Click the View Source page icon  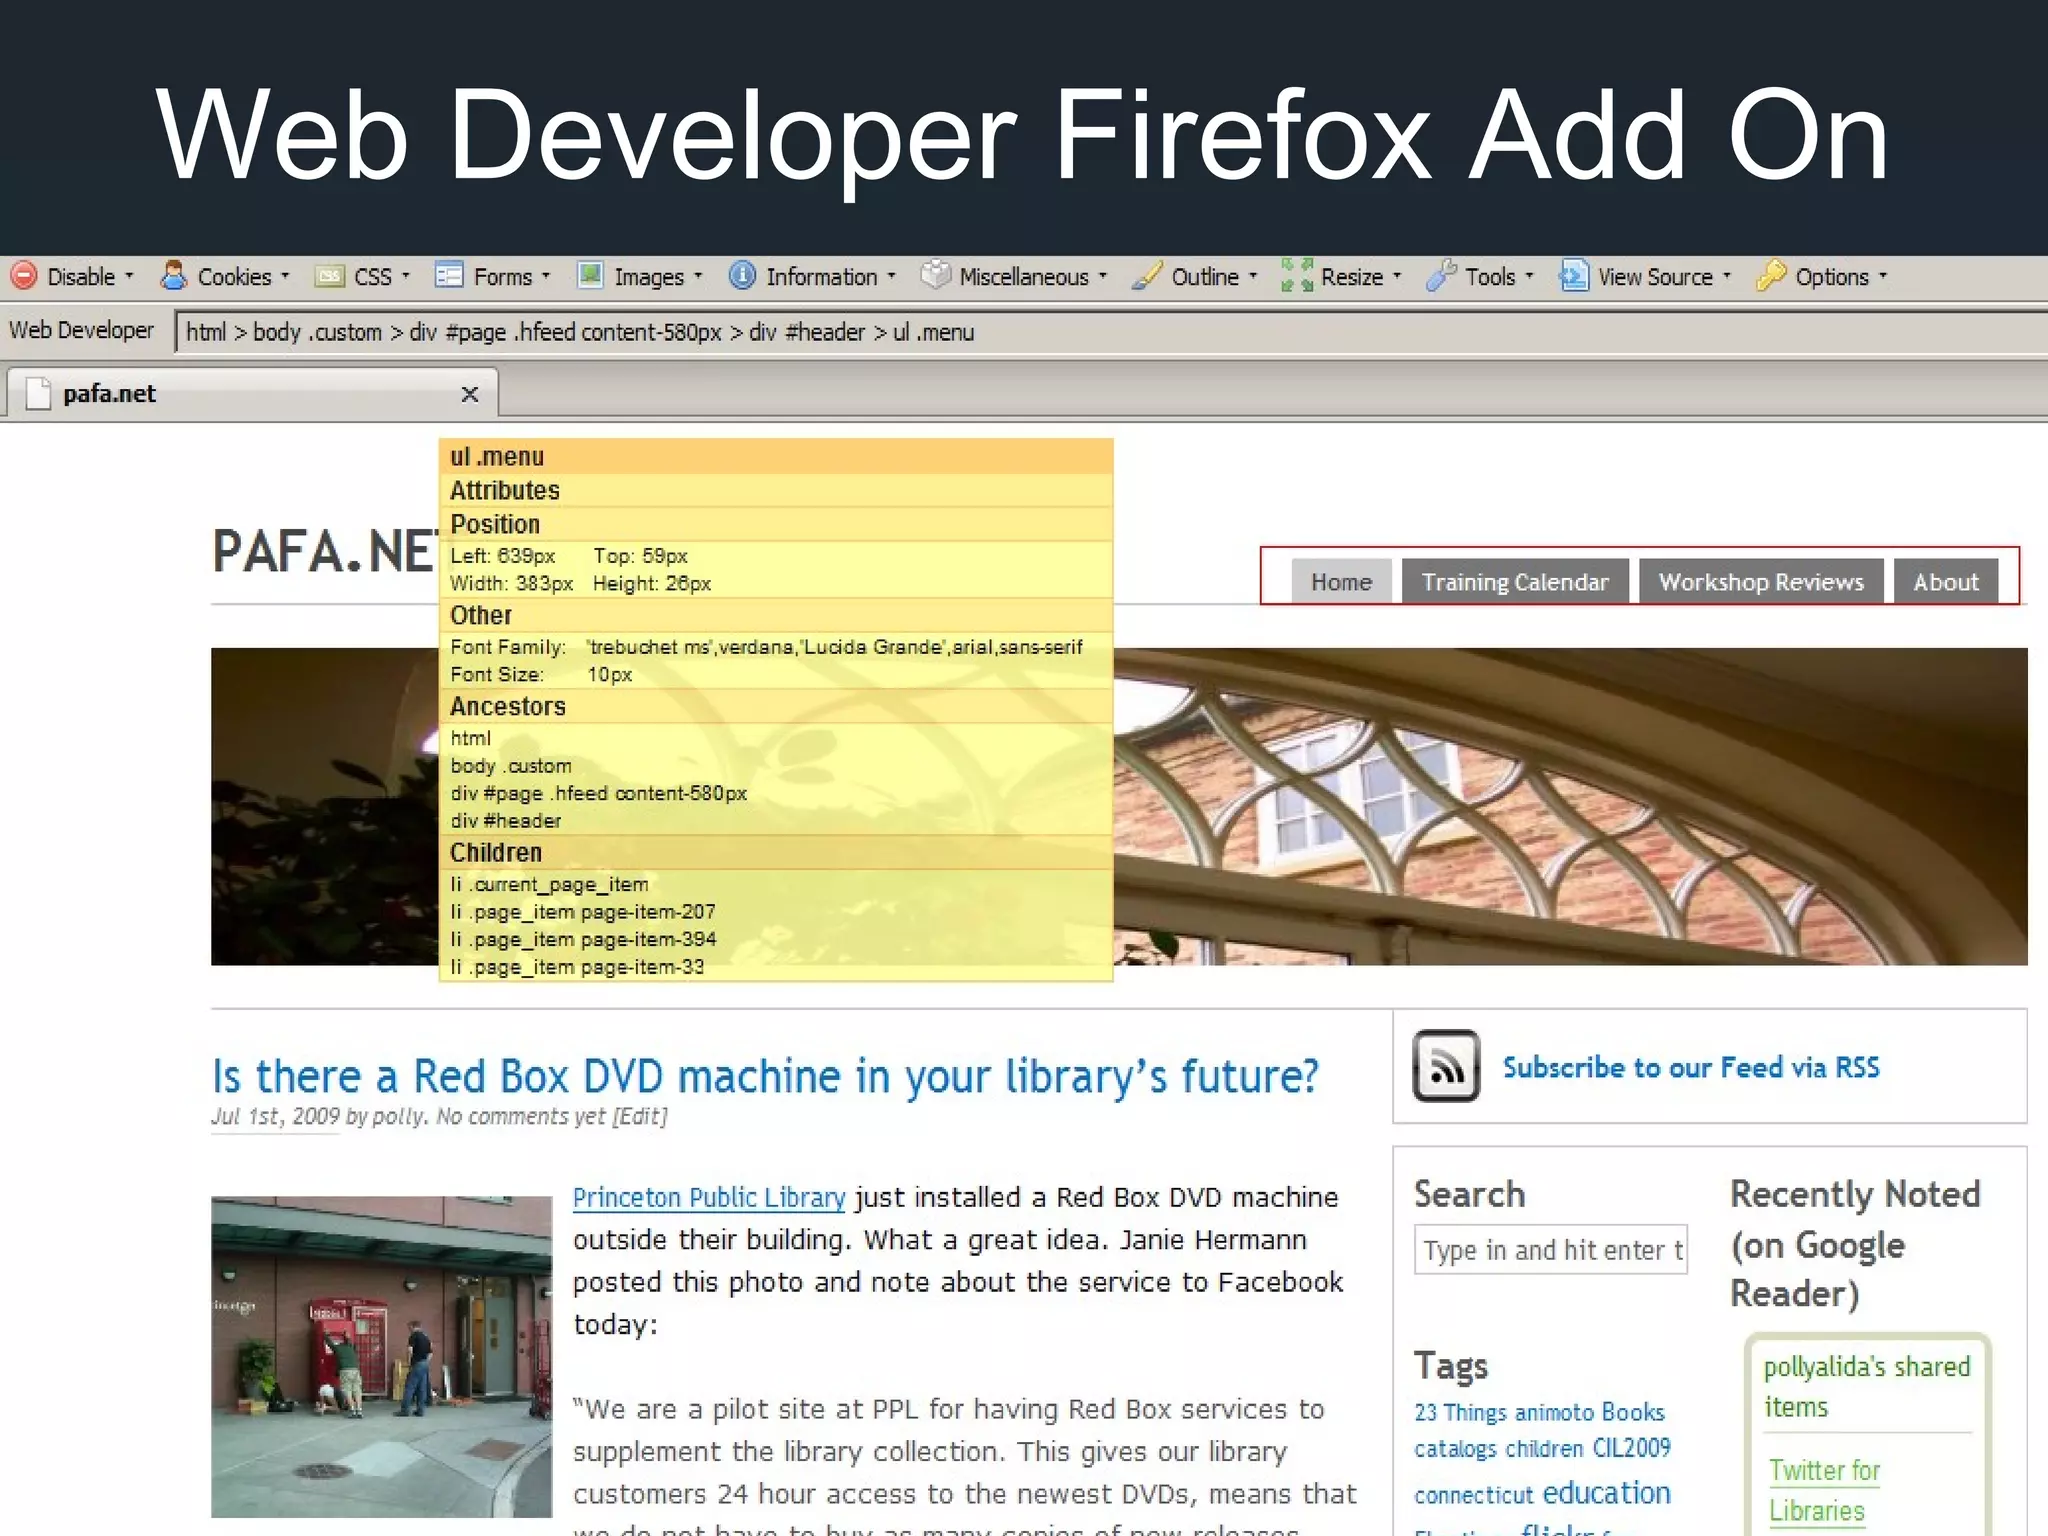(x=1574, y=276)
